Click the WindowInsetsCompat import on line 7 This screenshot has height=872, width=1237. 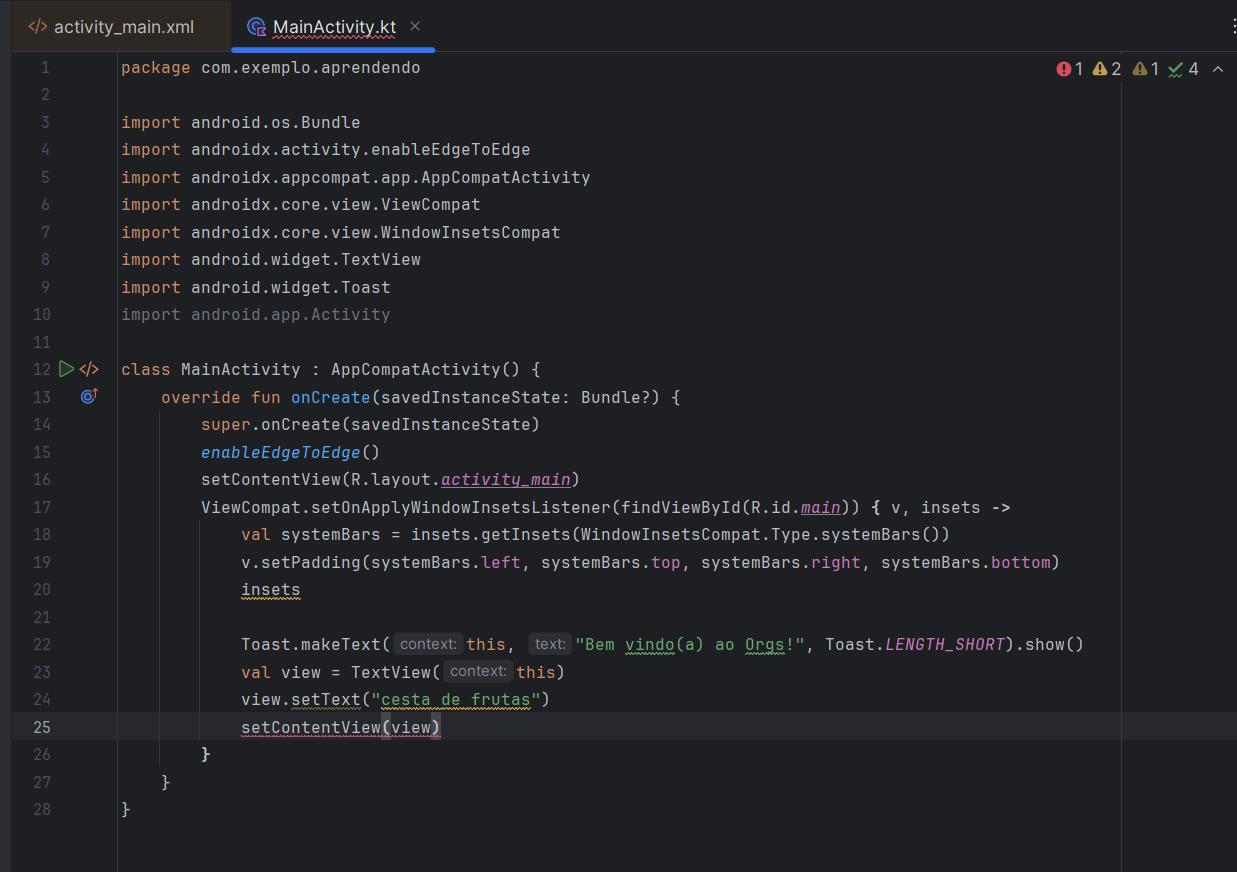pyautogui.click(x=341, y=232)
